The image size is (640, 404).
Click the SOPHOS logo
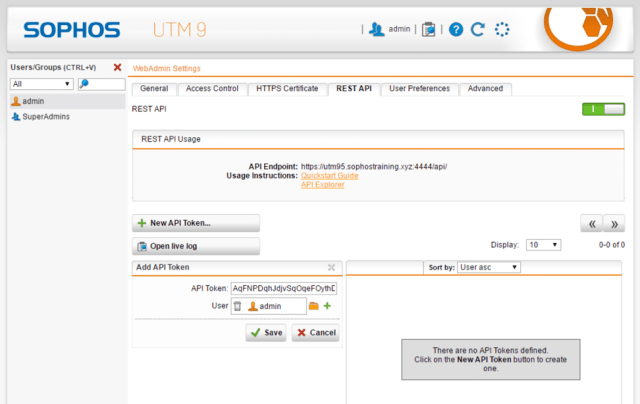coord(72,30)
